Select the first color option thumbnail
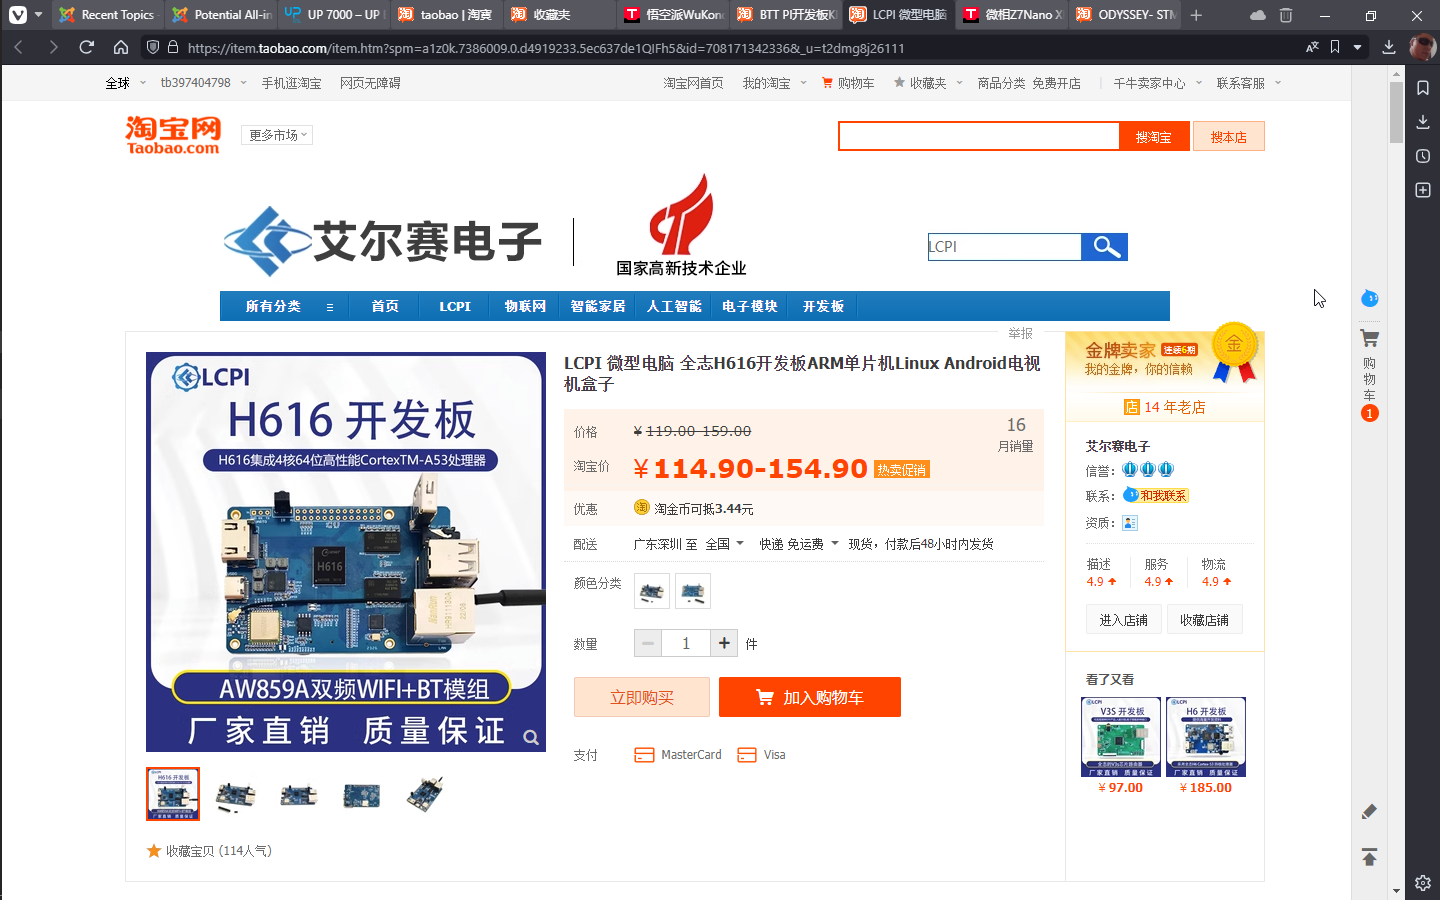This screenshot has height=900, width=1440. click(x=652, y=591)
